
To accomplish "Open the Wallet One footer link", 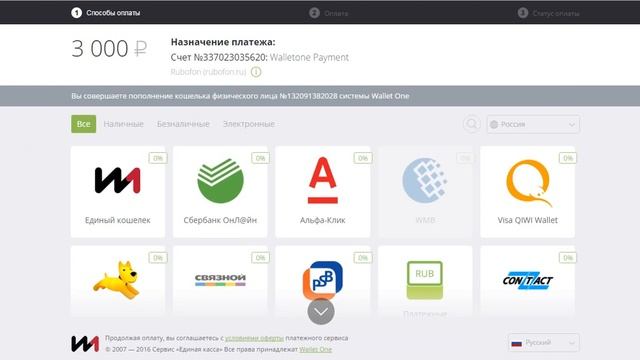I will coord(316,349).
